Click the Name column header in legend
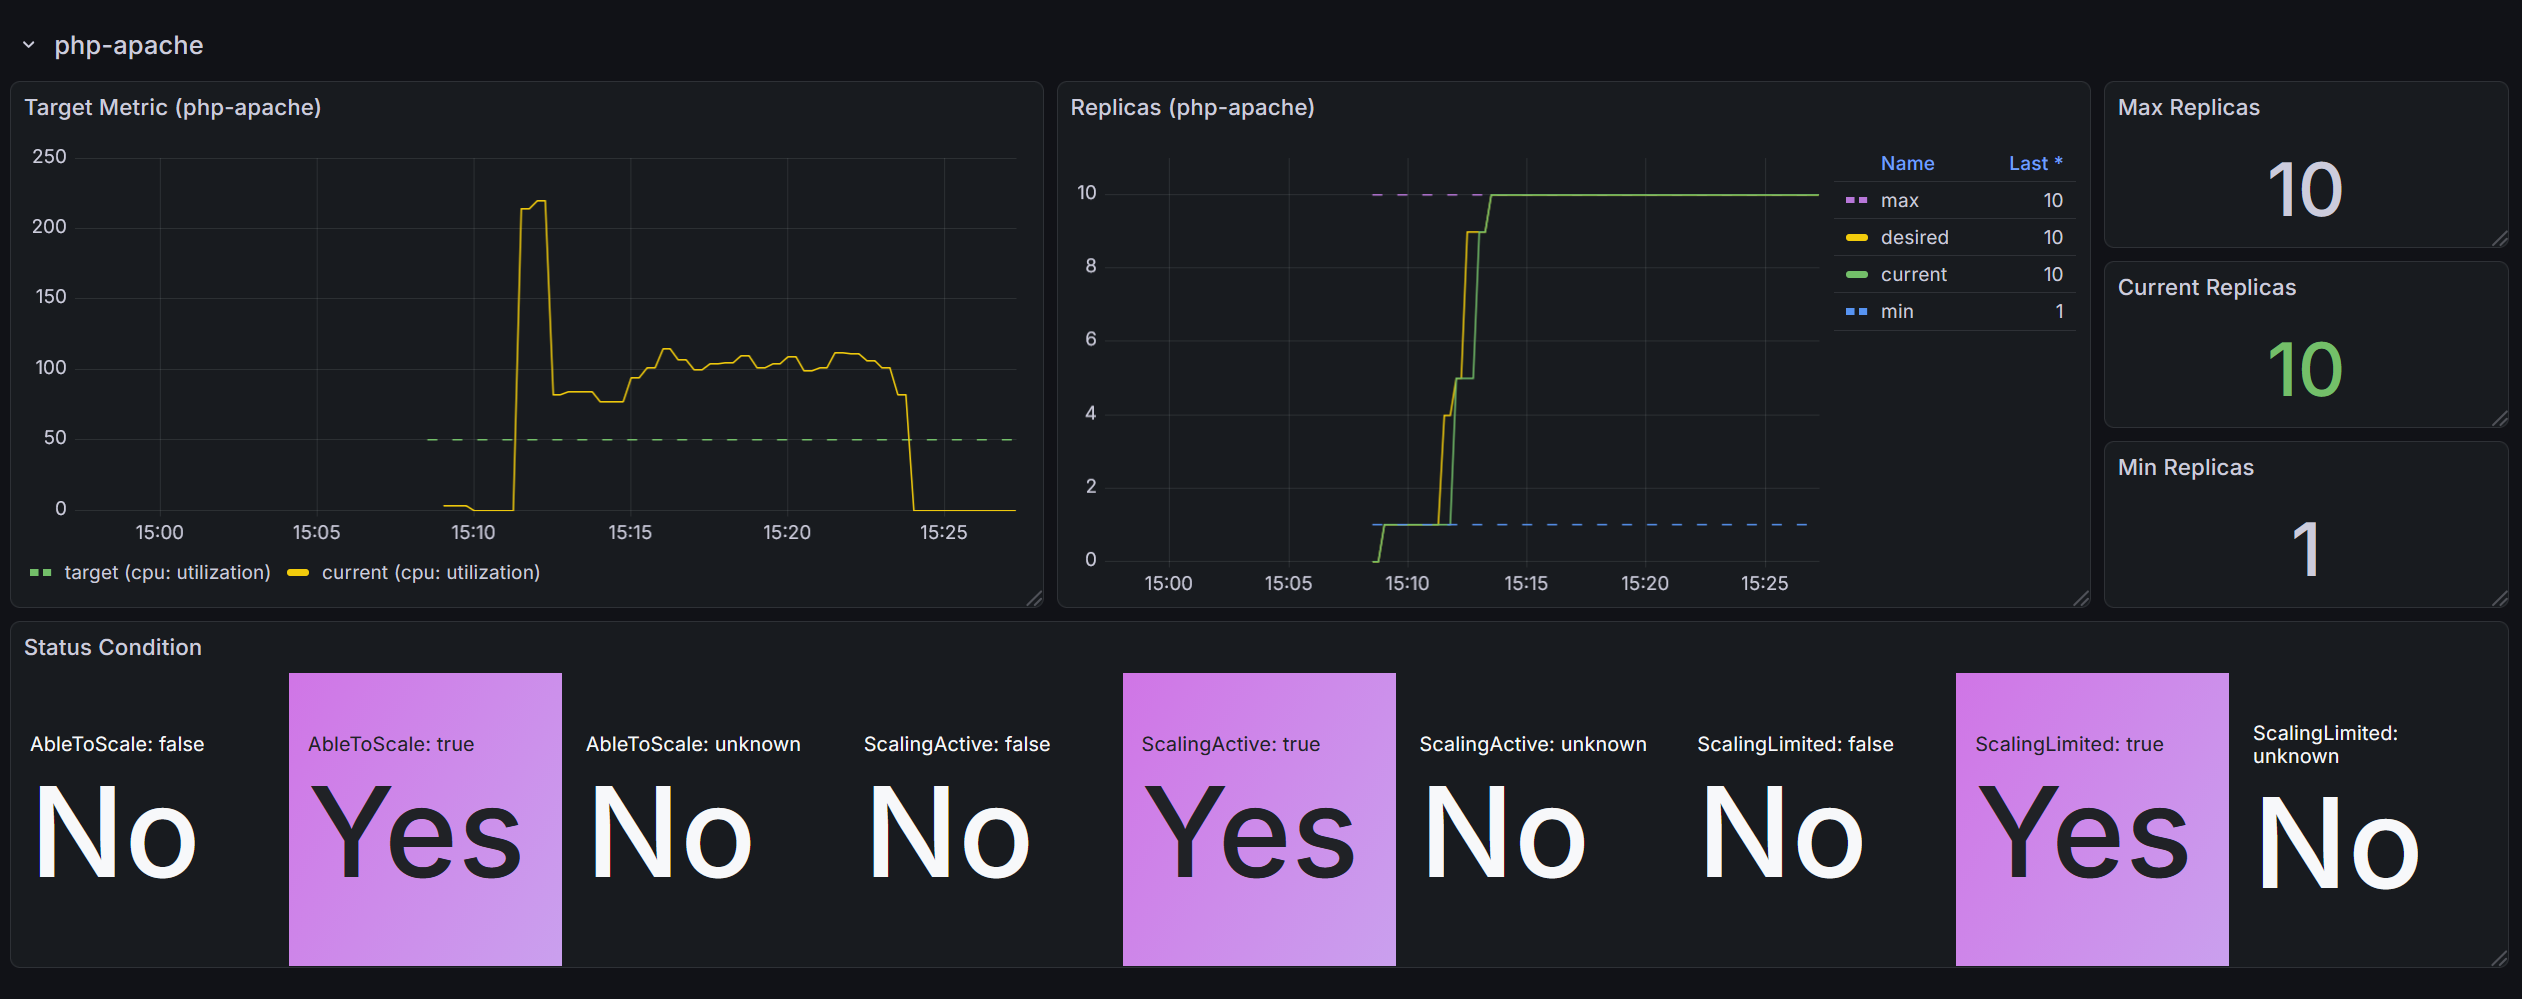The height and width of the screenshot is (999, 2522). [1907, 163]
